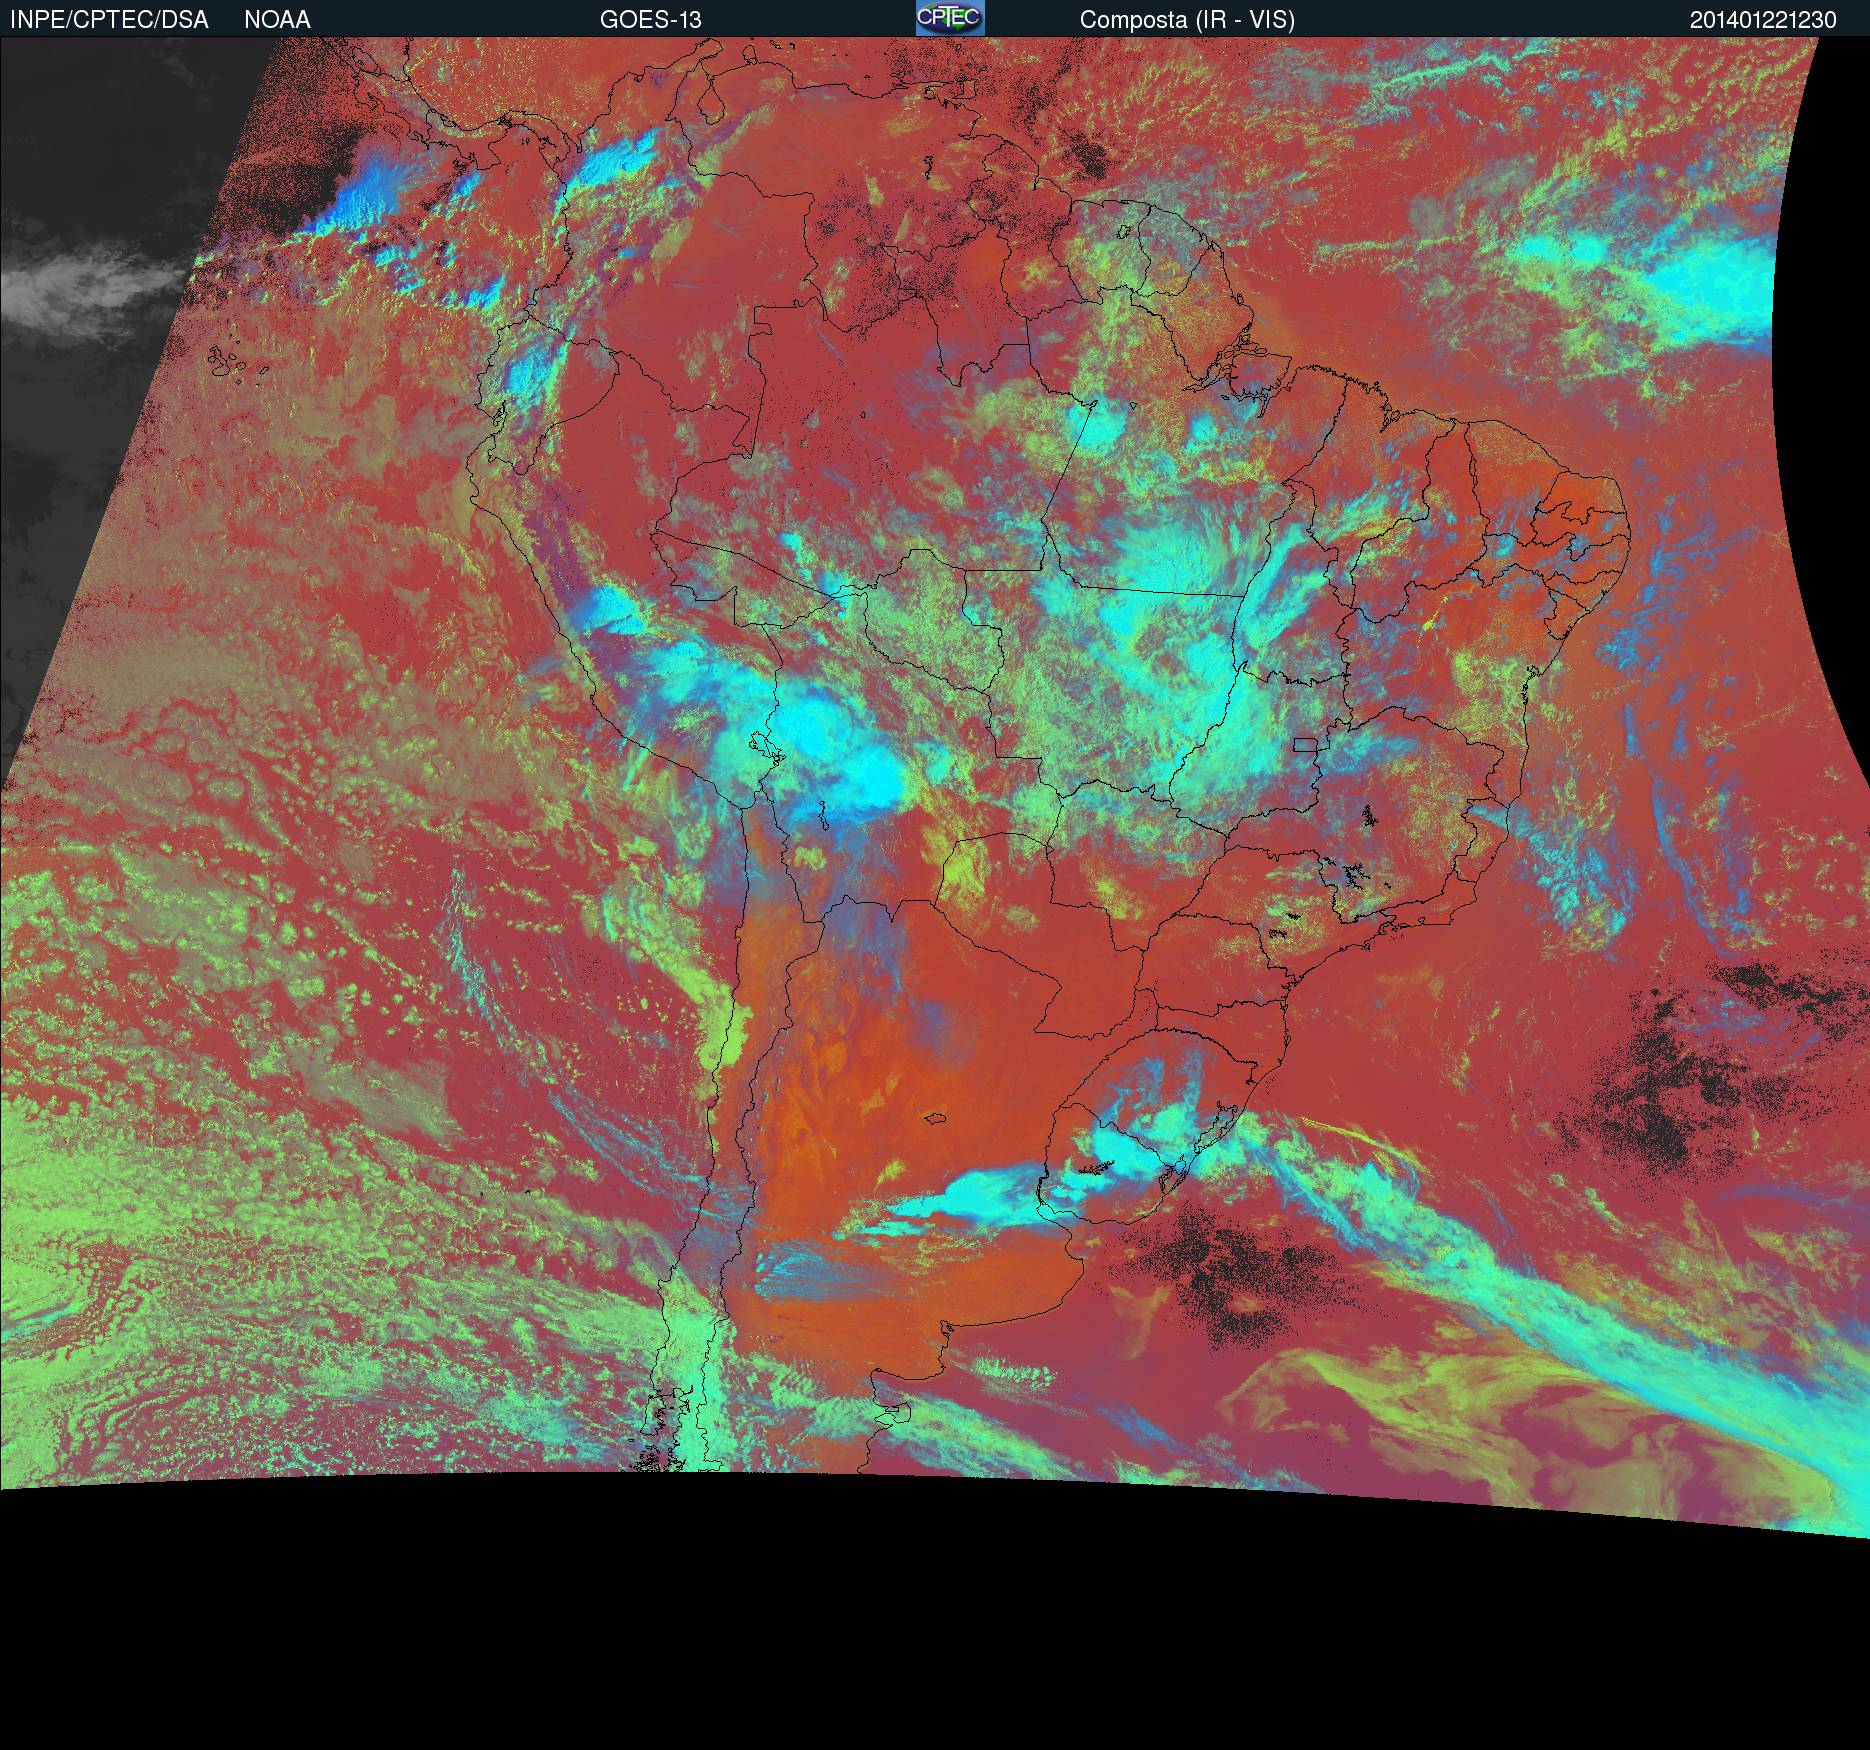Click the 201401221230 timestamp

pos(1763,20)
